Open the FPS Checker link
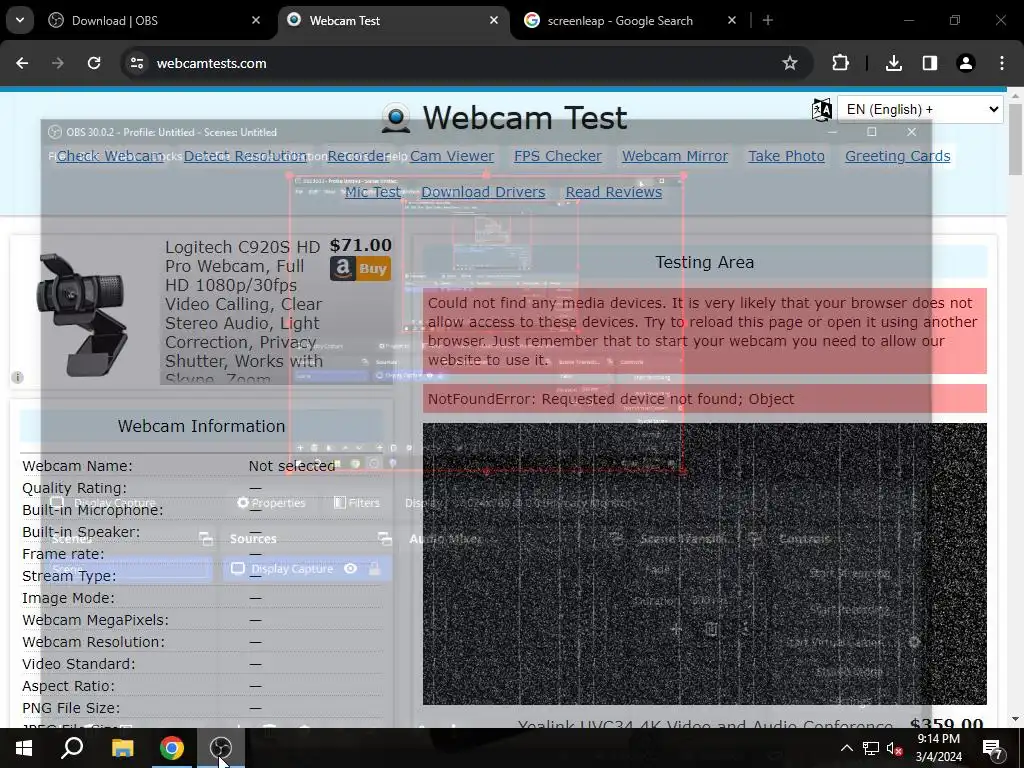 tap(558, 156)
